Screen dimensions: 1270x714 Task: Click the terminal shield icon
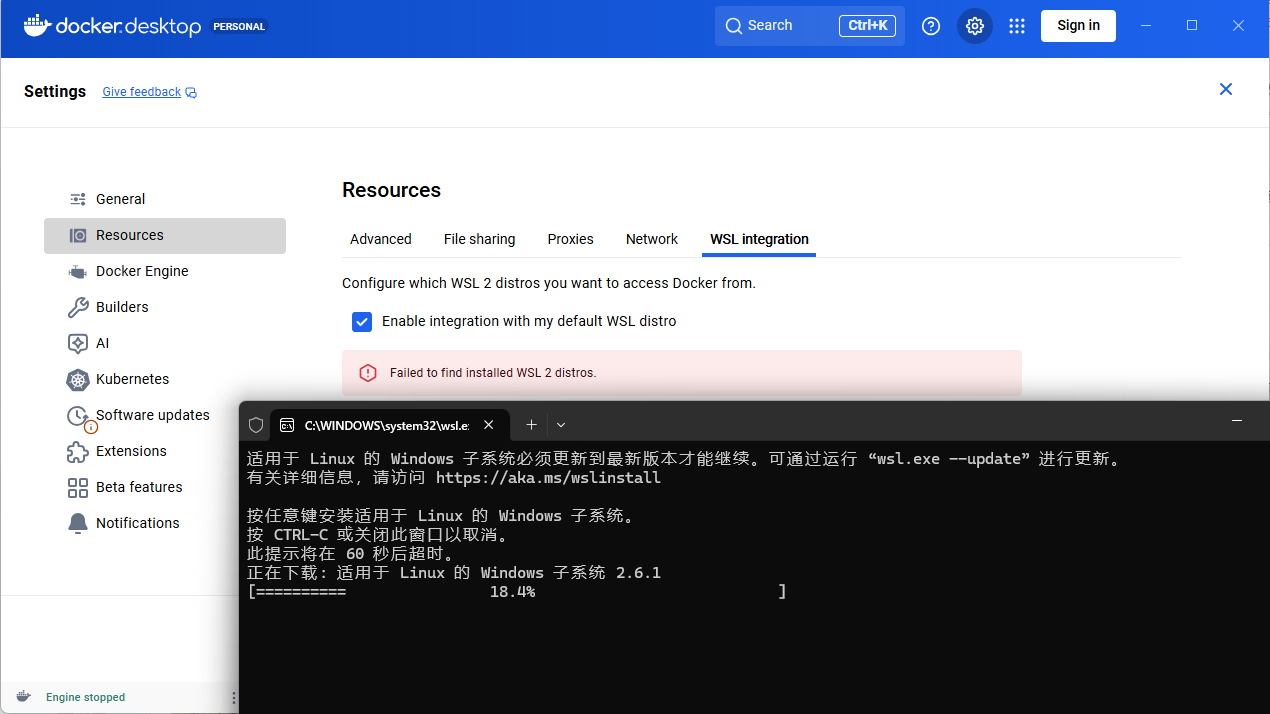coord(256,425)
